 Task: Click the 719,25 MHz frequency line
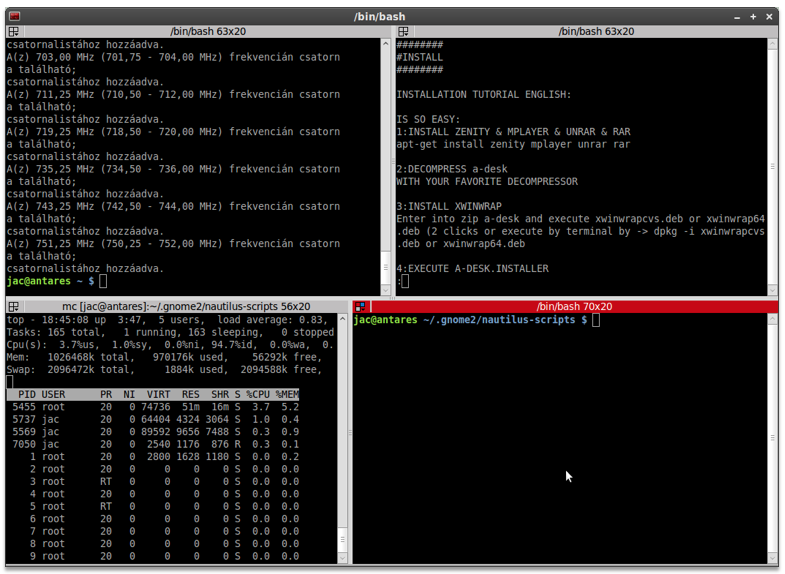(x=173, y=132)
